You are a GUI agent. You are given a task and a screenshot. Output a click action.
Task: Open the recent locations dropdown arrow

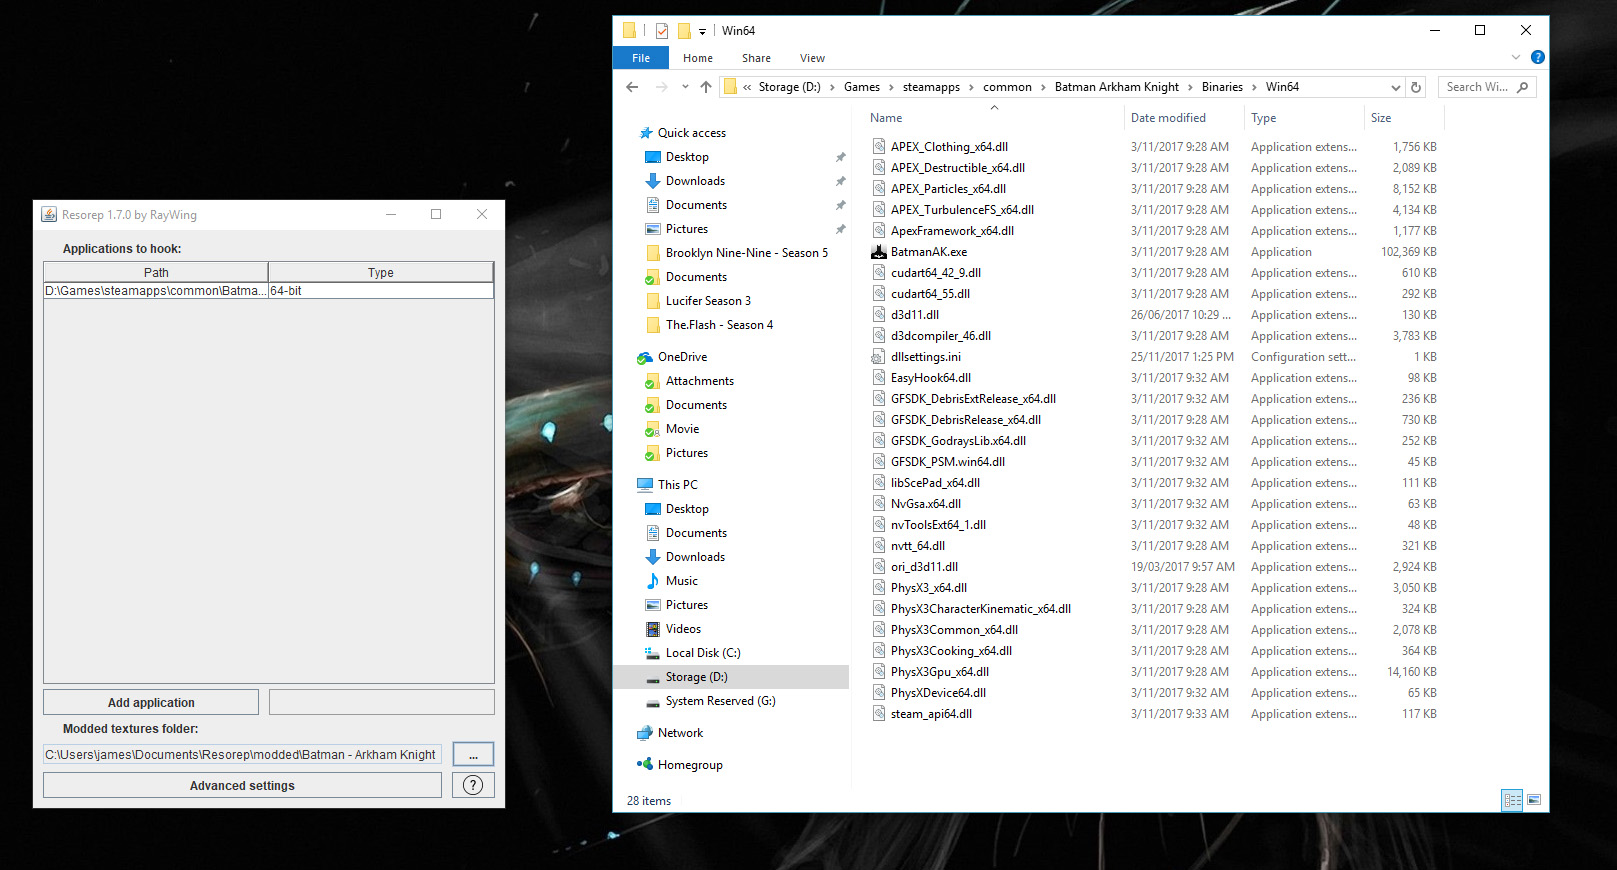click(685, 87)
